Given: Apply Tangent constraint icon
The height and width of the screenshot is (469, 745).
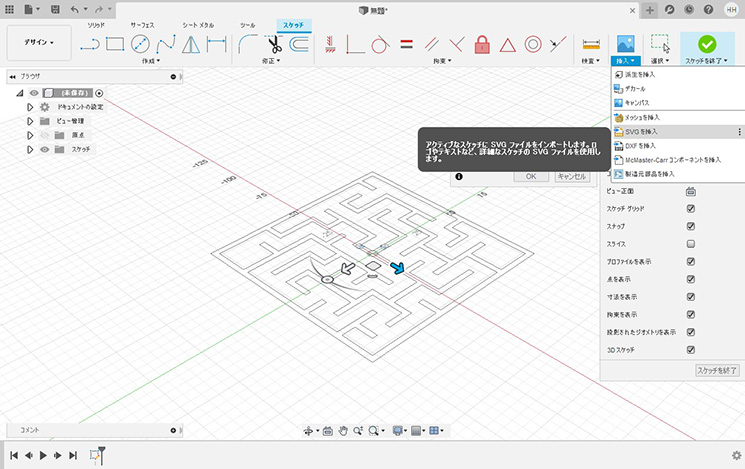Looking at the screenshot, I should coord(380,45).
